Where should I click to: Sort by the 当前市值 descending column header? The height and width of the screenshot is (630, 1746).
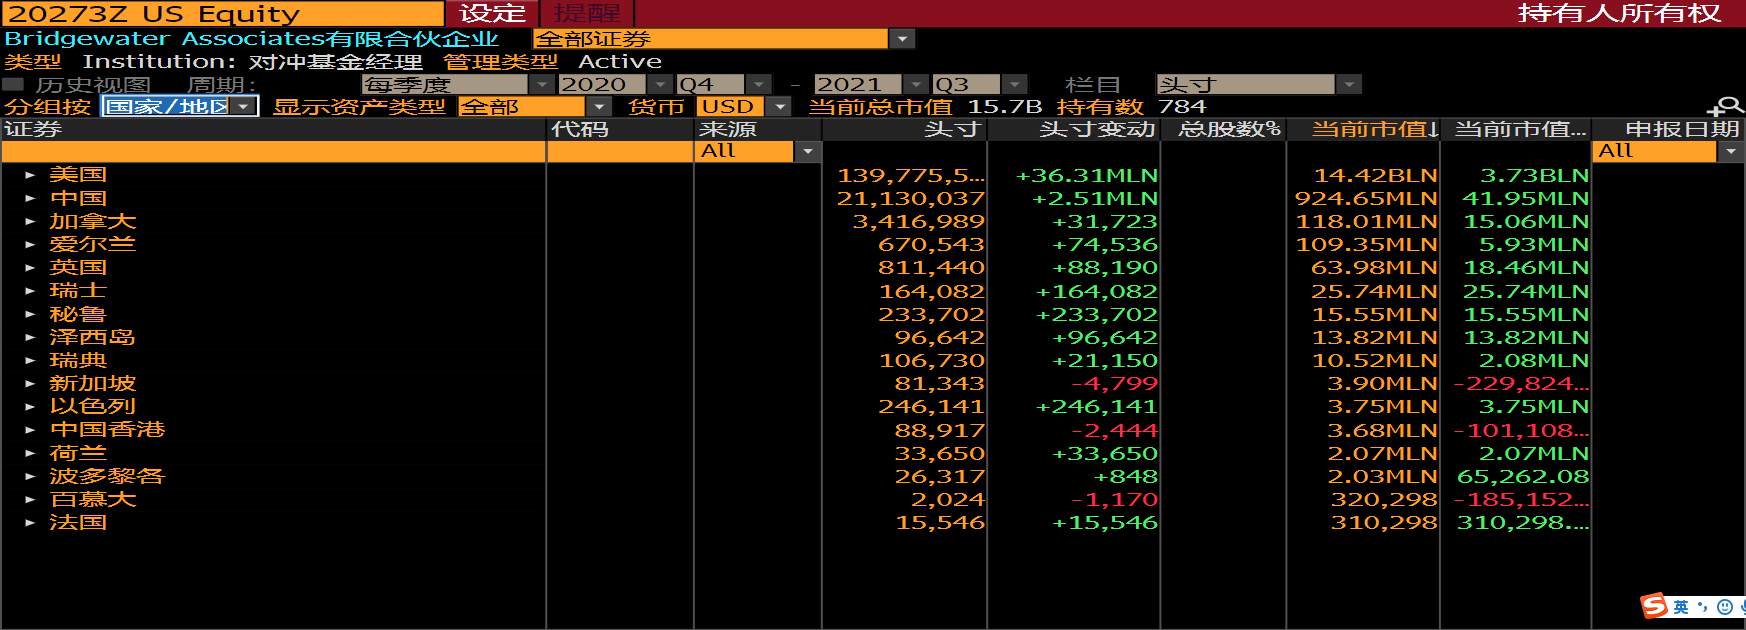point(1363,129)
